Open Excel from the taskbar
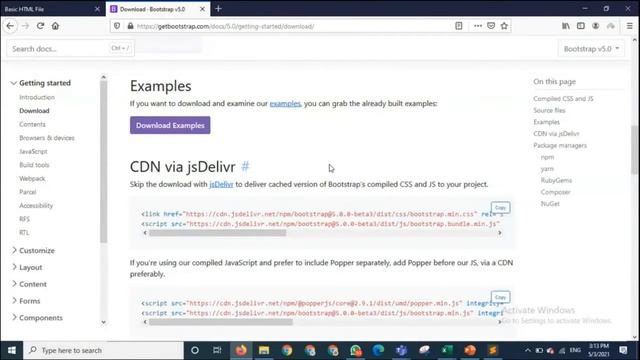Screen dimensions: 640x360 click(x=447, y=350)
